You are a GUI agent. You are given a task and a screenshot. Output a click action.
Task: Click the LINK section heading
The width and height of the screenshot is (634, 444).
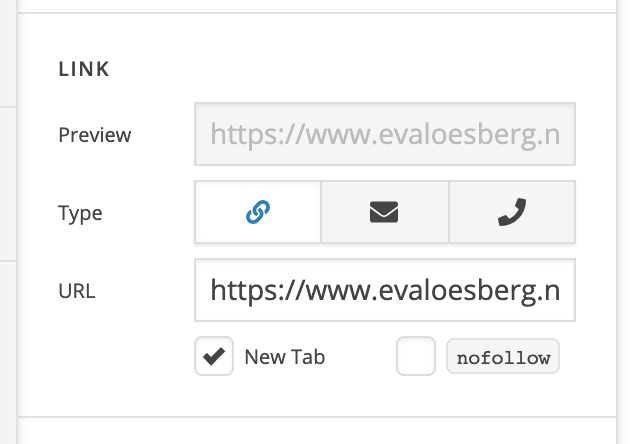(84, 69)
